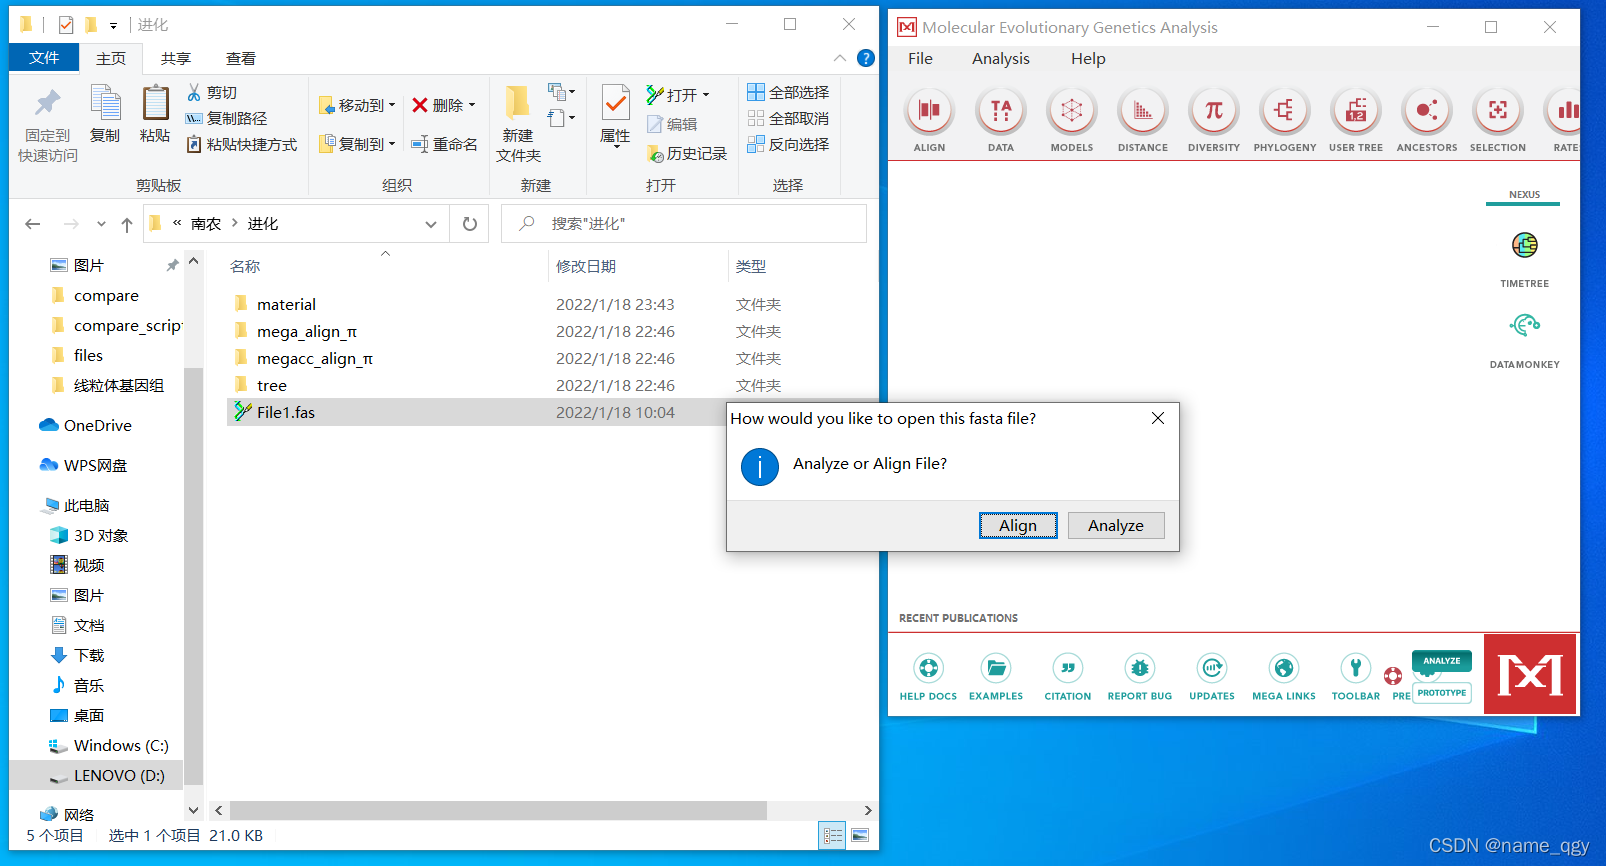1606x866 pixels.
Task: Open recent locations dropdown arrow
Action: 101,224
